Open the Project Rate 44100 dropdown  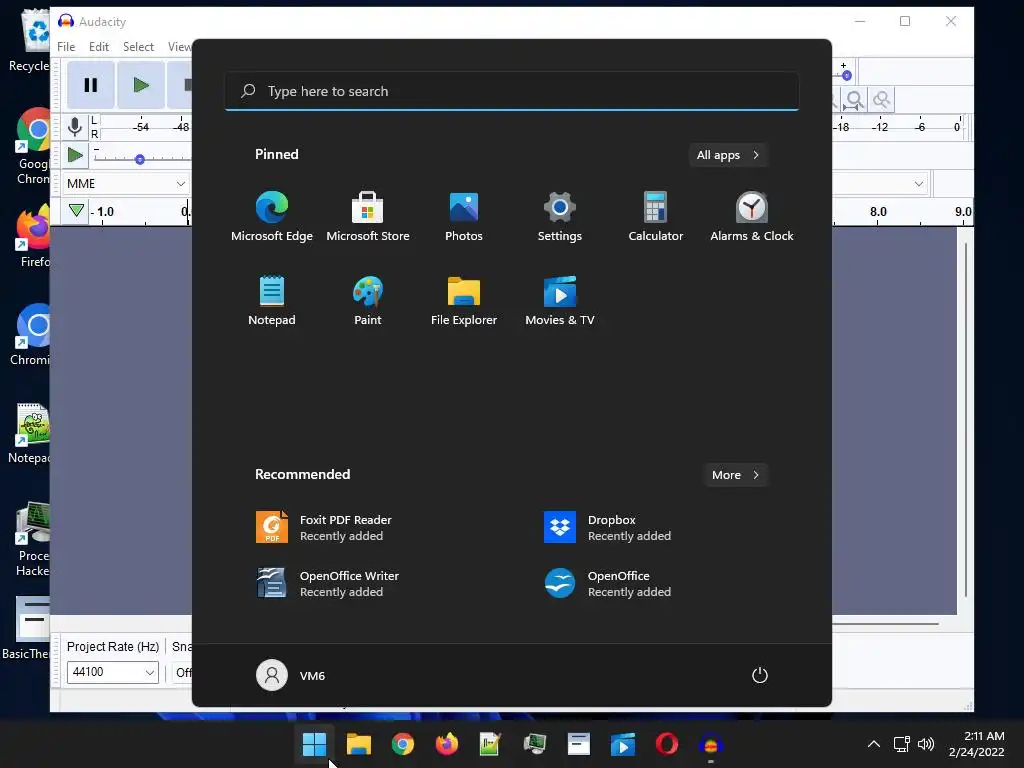click(x=112, y=672)
